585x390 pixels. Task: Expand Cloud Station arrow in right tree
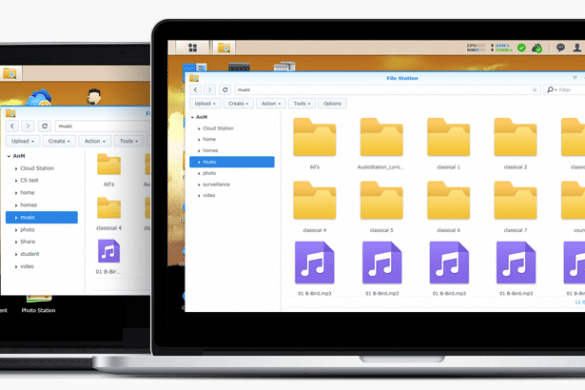[199, 128]
